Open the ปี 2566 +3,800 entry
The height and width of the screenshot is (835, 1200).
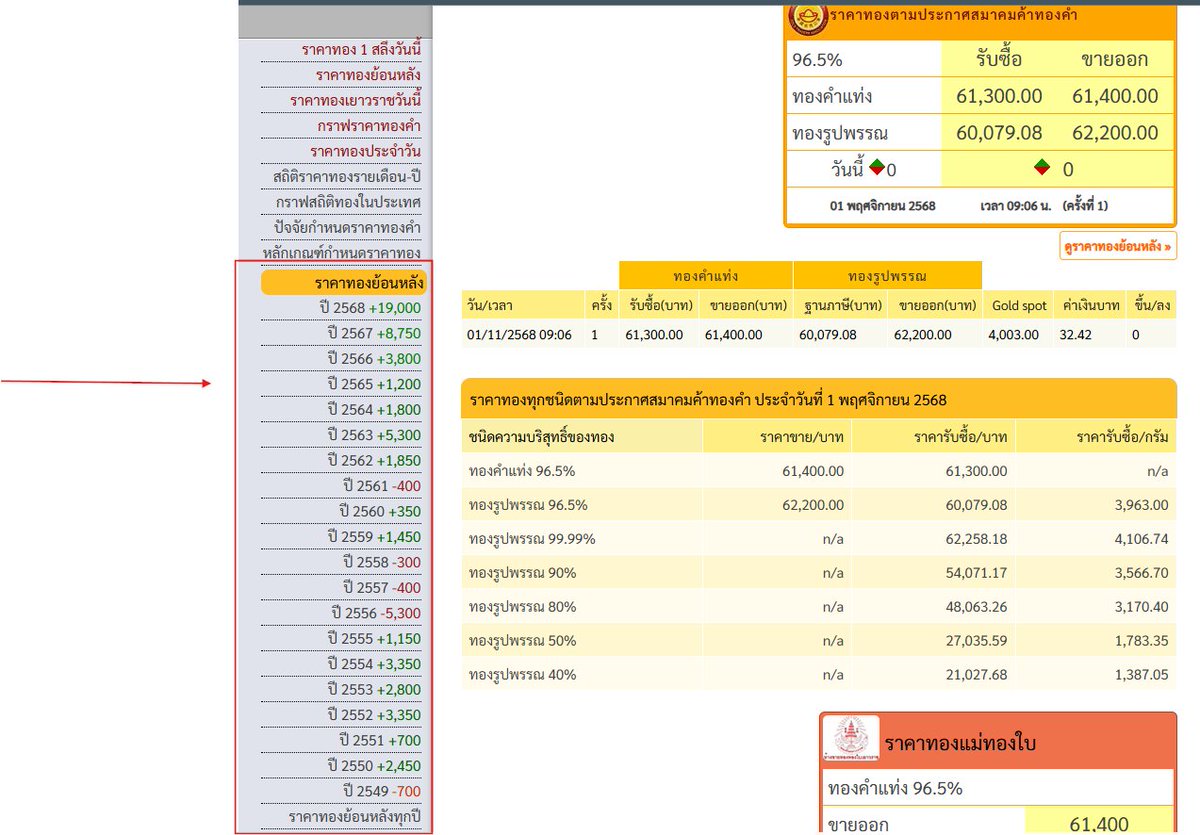[374, 359]
